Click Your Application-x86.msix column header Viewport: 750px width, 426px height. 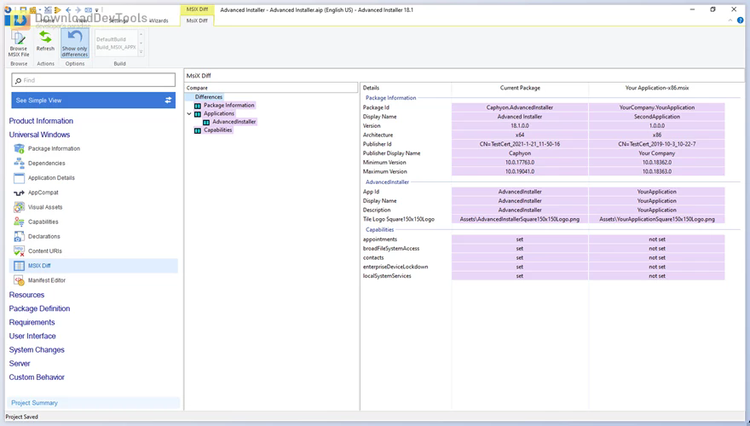657,88
